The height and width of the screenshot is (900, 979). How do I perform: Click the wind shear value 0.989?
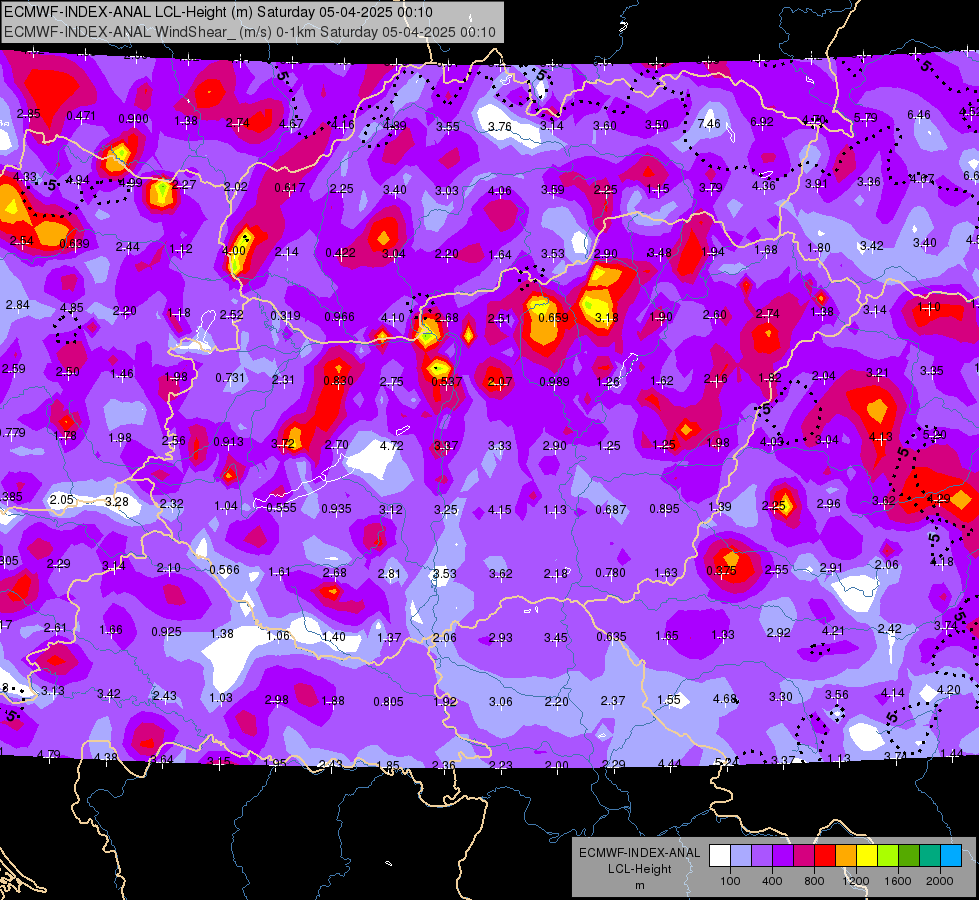click(554, 382)
